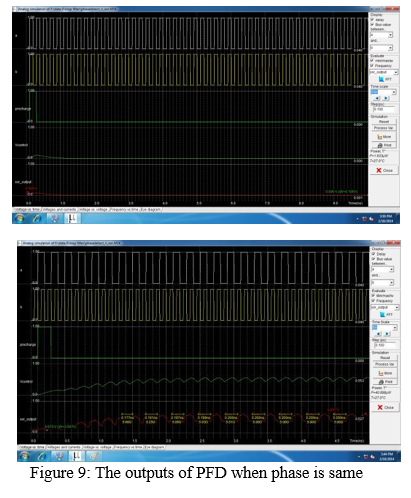The height and width of the screenshot is (498, 411).
Task: Click the Close button with red X in lower window
Action: [386, 407]
